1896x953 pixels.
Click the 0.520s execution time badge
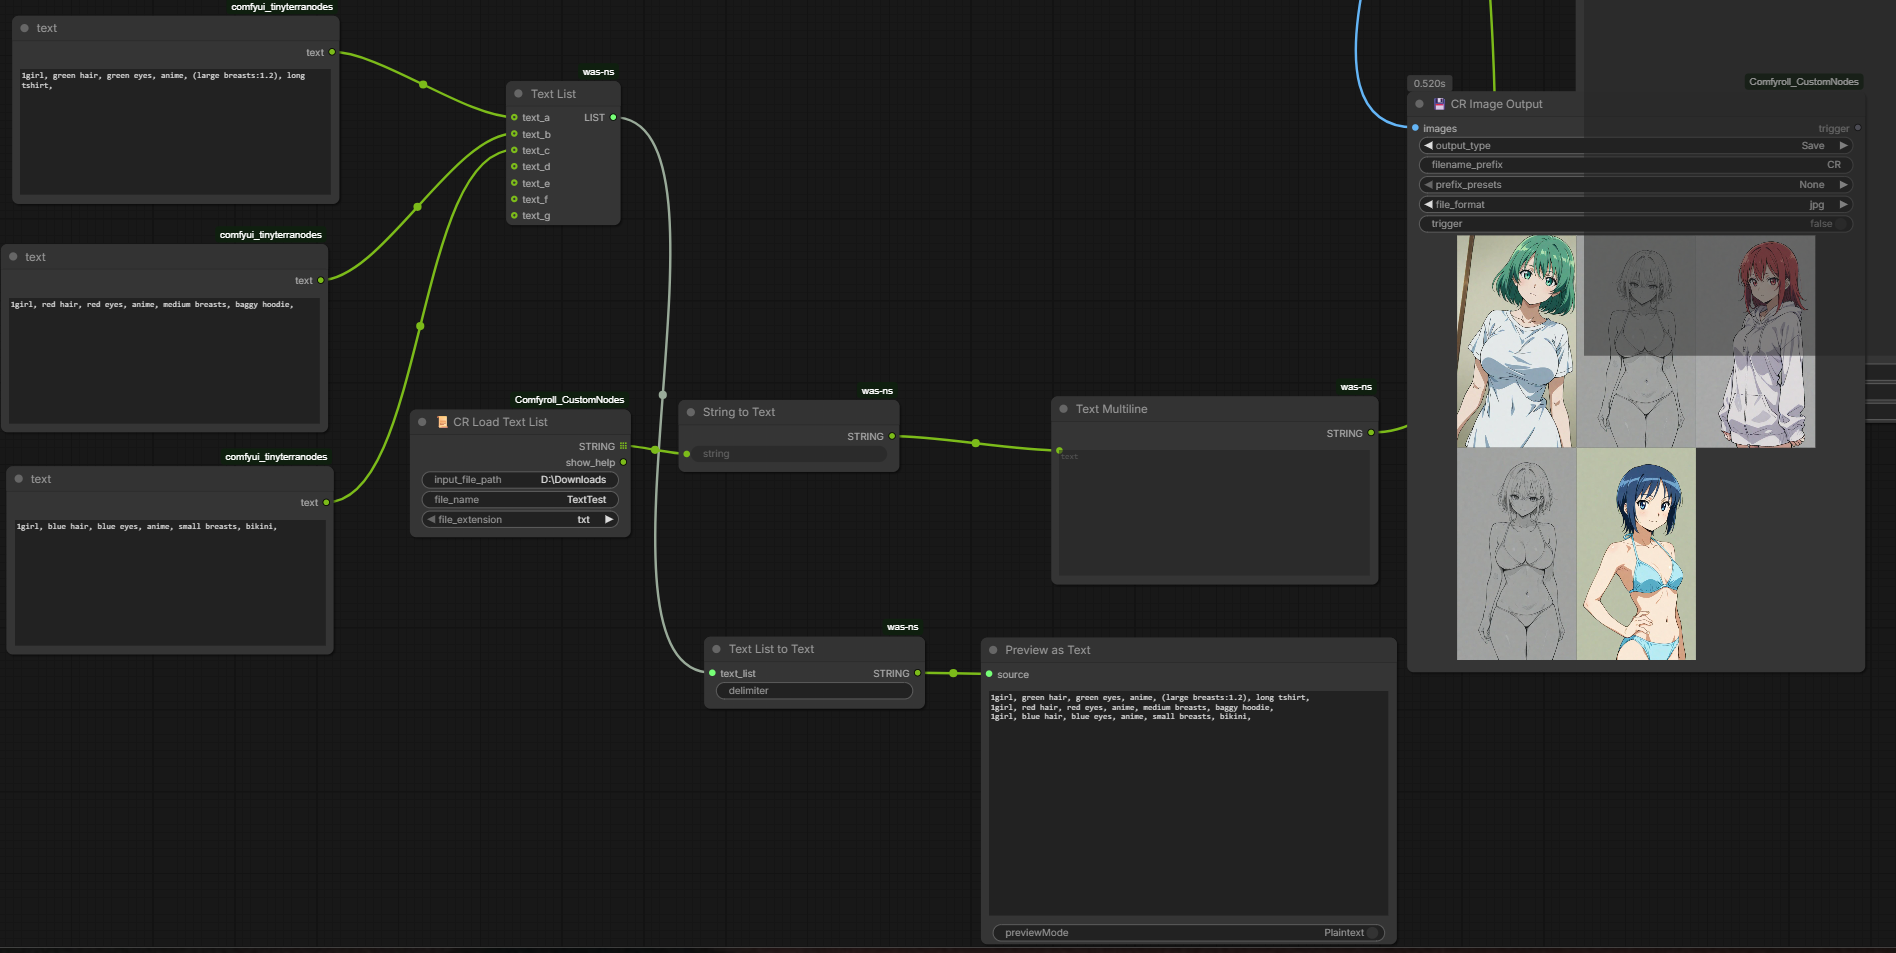click(1429, 83)
